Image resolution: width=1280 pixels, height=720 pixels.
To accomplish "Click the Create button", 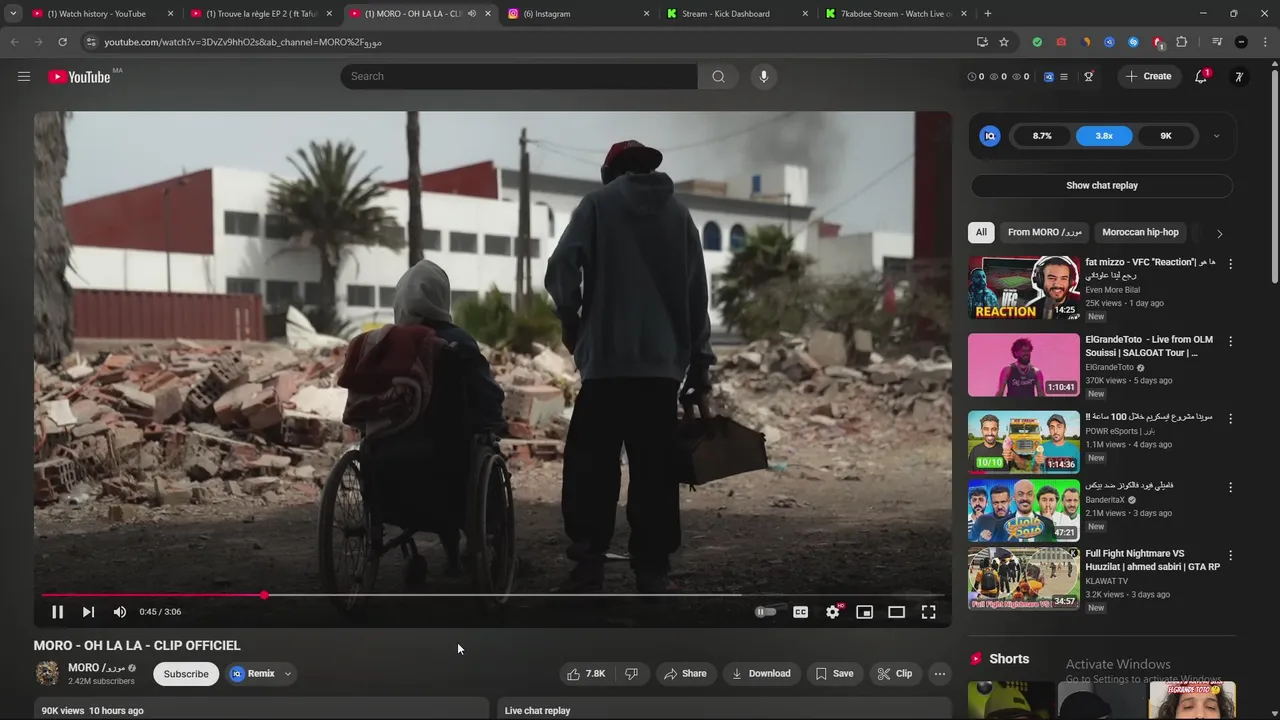I will pos(1148,76).
